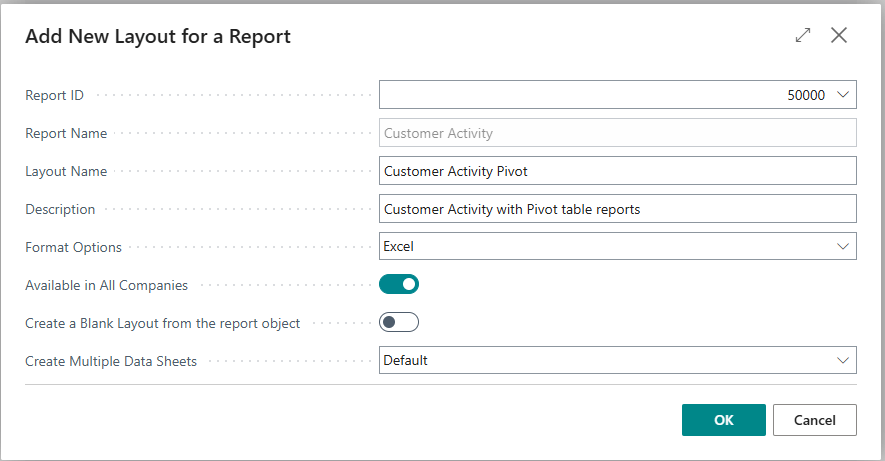
Task: Select the Description field label
Action: click(x=60, y=209)
